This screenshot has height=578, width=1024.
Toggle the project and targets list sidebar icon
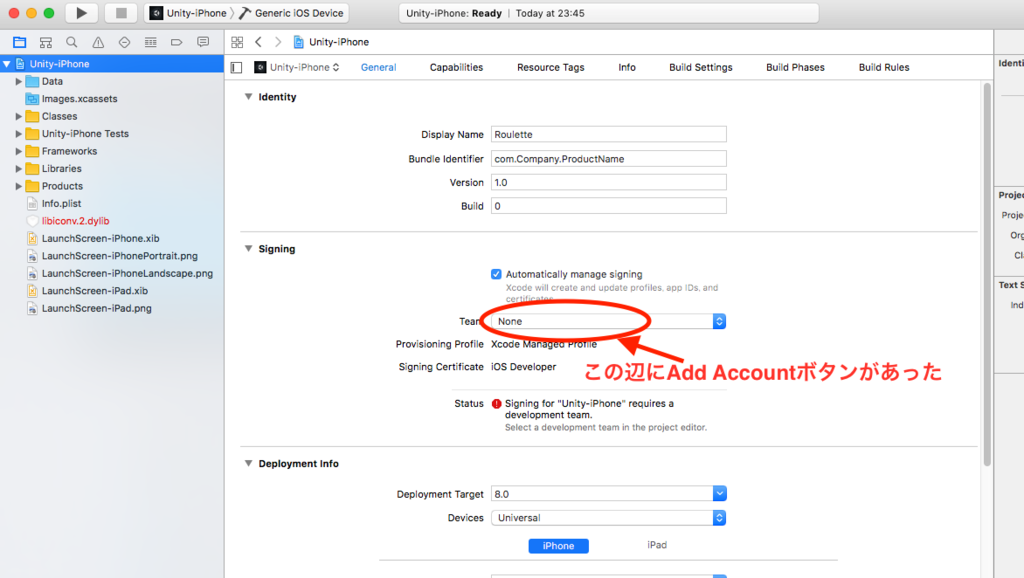pos(236,67)
